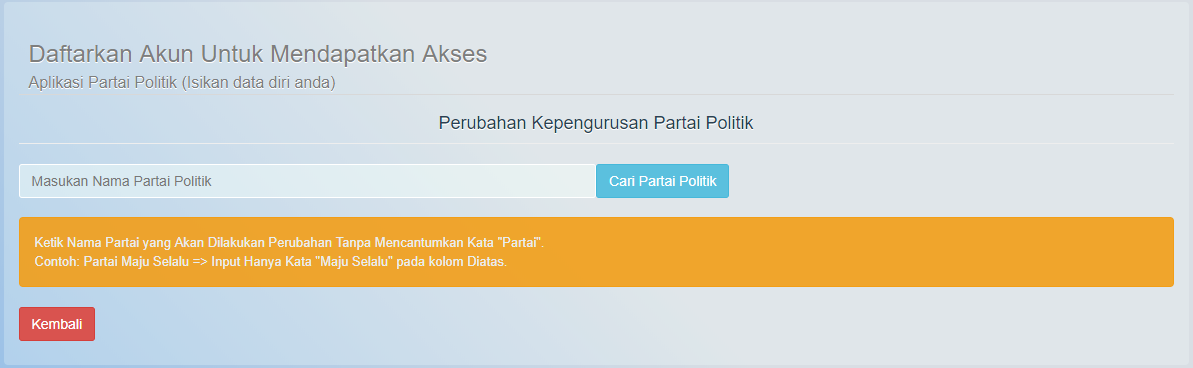1193x368 pixels.
Task: Click the line starting with Ketik Nama Partai
Action: 290,243
